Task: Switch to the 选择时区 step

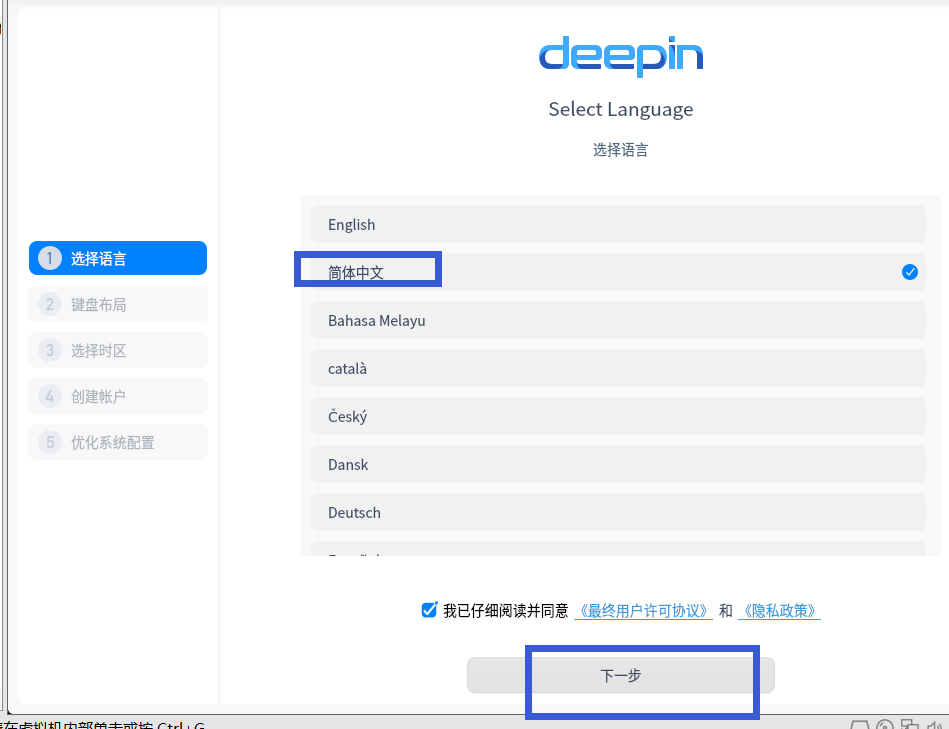Action: pos(117,350)
